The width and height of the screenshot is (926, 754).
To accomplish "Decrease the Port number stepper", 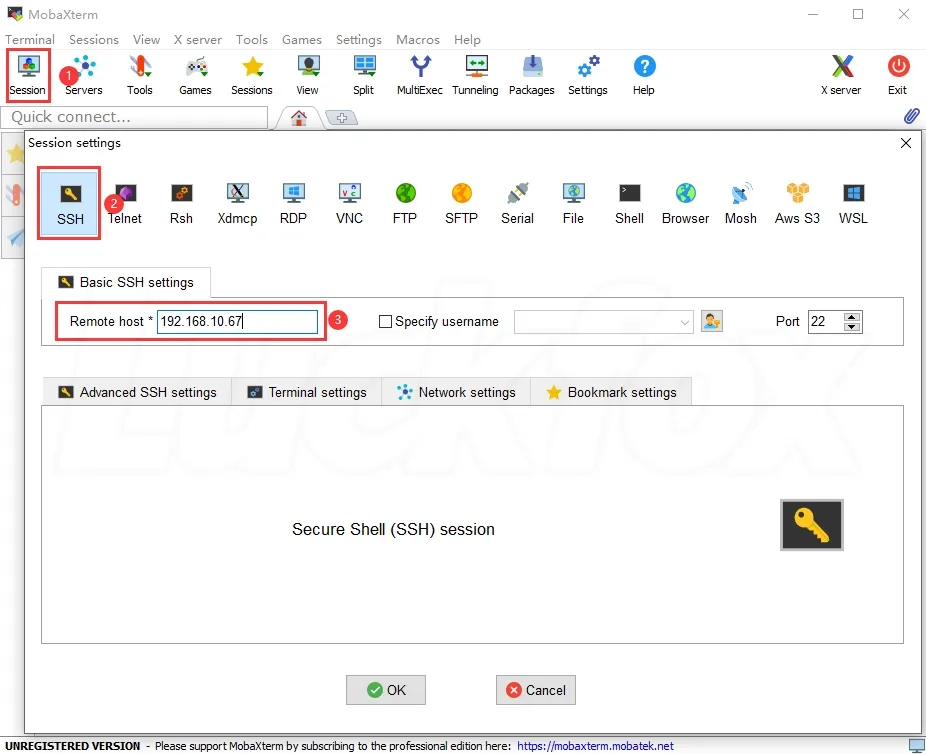I will tap(852, 327).
